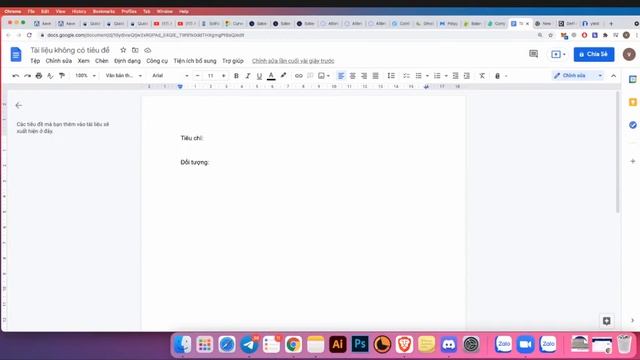Viewport: 640px width, 360px height.
Task: Print the document using printer icon
Action: point(39,76)
